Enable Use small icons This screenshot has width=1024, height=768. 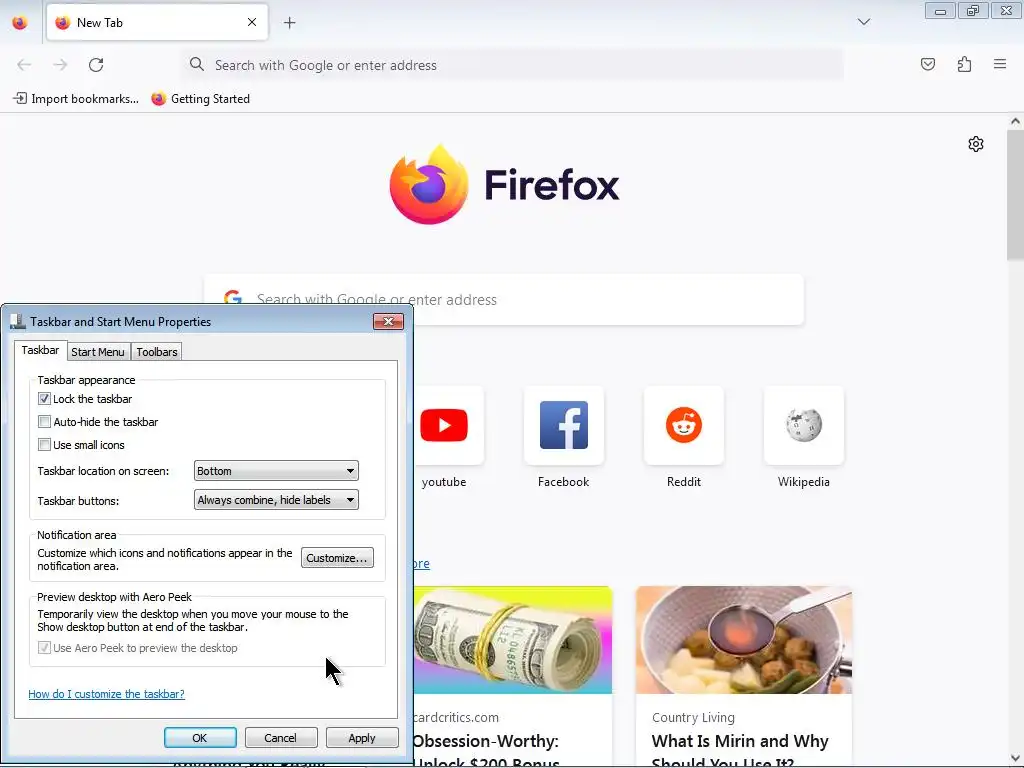(44, 445)
